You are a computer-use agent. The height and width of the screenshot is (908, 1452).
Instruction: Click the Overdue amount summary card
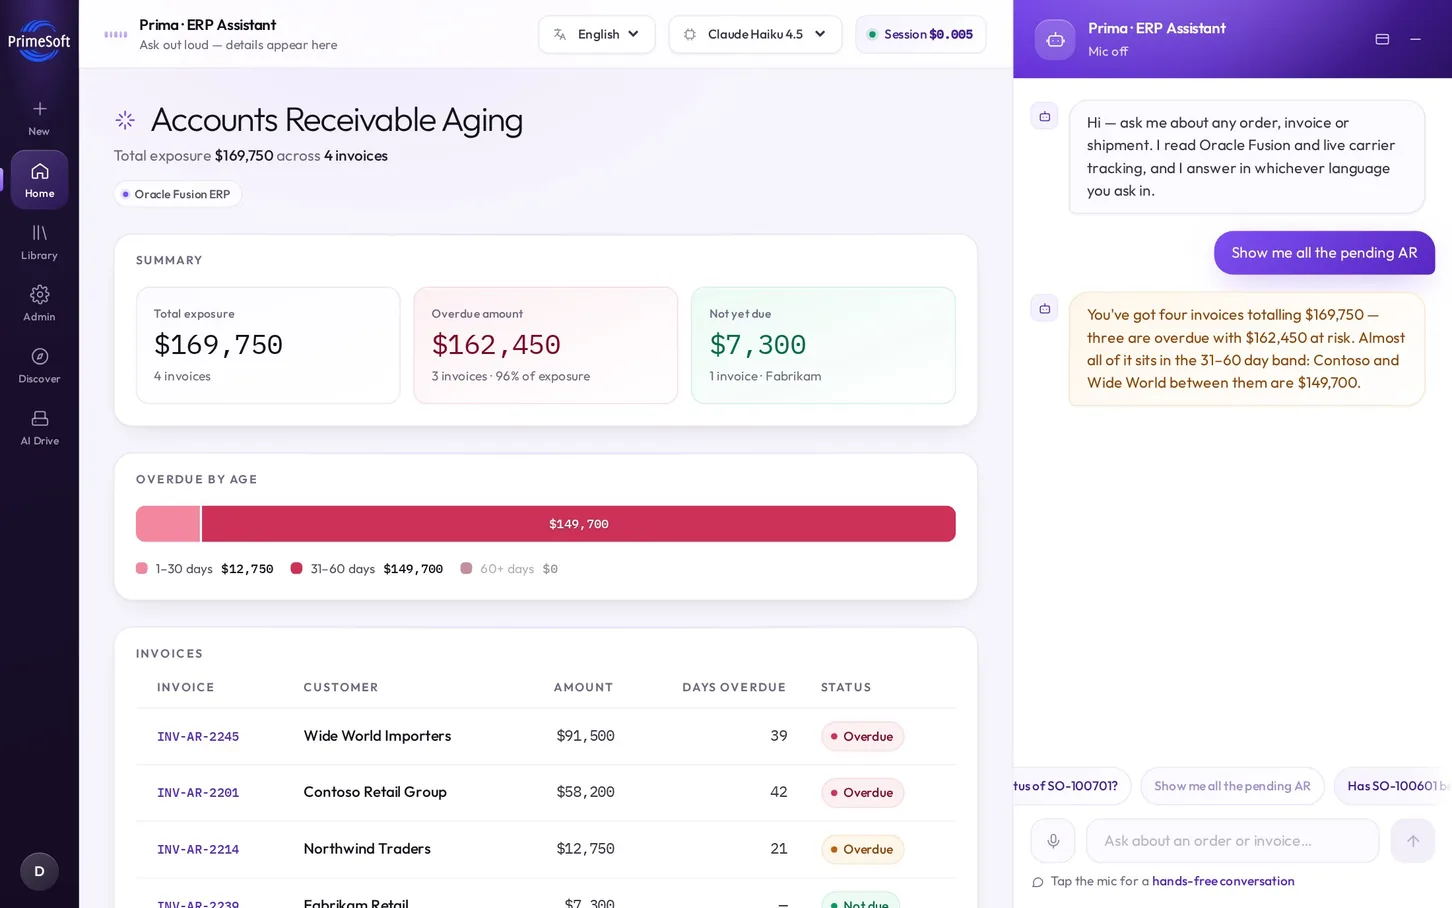coord(546,345)
